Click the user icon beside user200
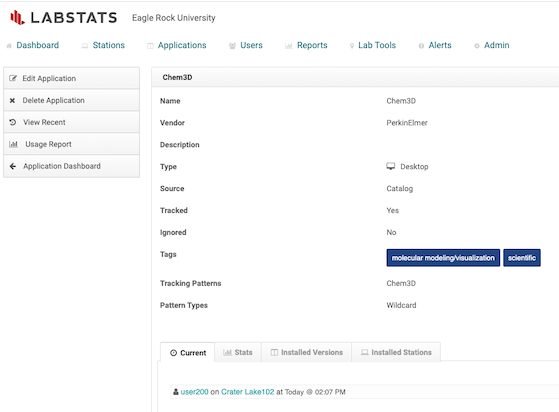559x412 pixels. pyautogui.click(x=175, y=392)
